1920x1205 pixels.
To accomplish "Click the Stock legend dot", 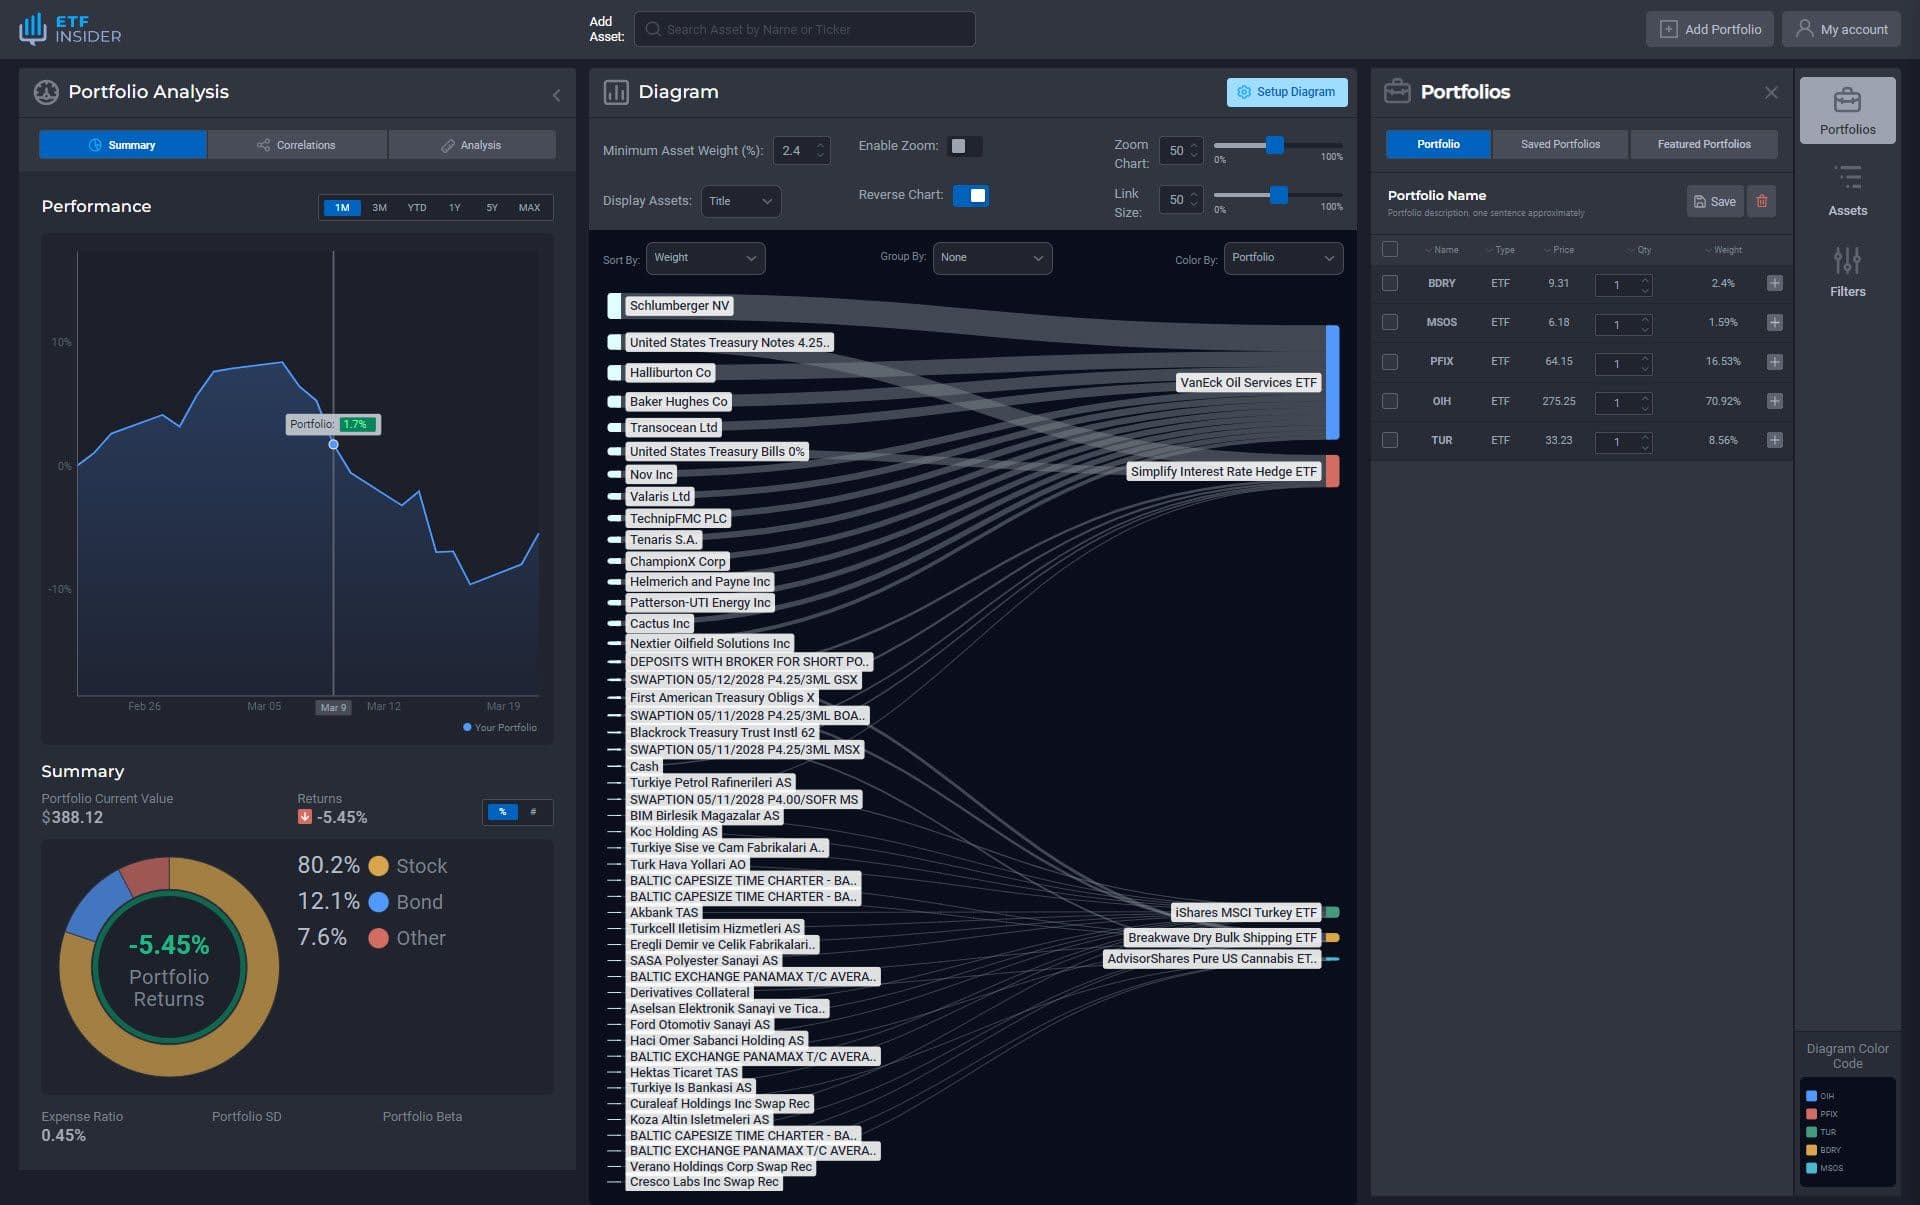I will tap(378, 866).
